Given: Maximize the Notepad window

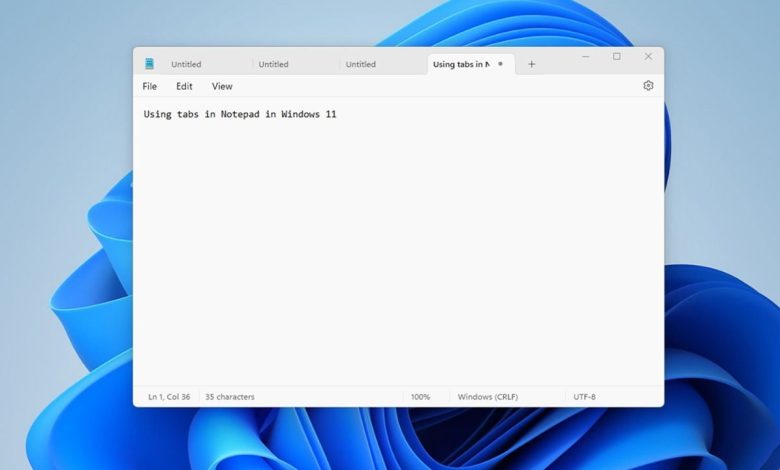Looking at the screenshot, I should click(x=617, y=57).
